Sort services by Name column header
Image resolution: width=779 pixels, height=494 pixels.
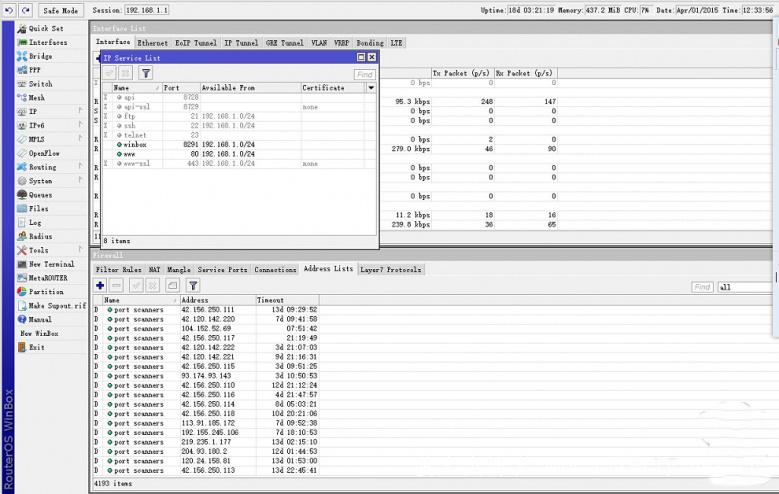point(136,87)
